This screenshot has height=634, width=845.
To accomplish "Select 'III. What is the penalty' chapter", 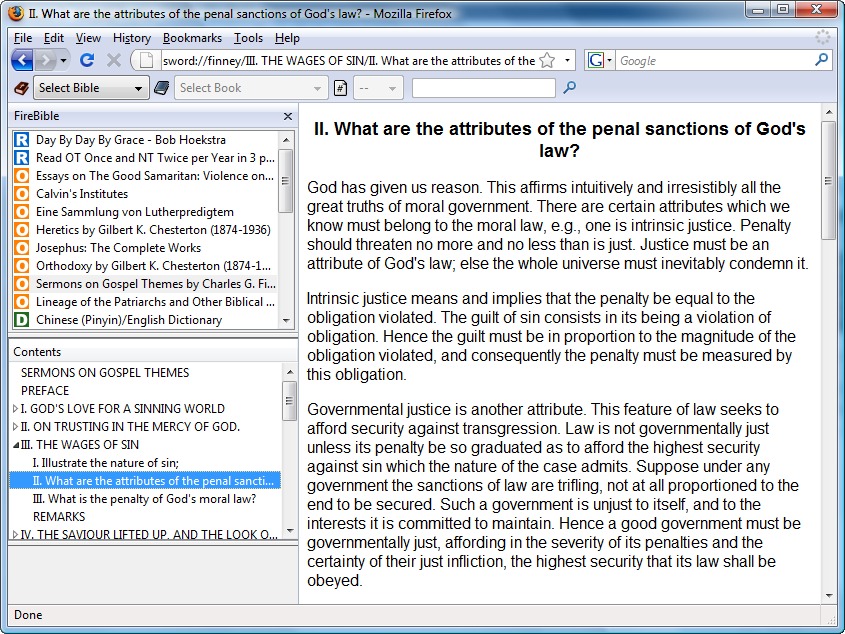I will 144,499.
